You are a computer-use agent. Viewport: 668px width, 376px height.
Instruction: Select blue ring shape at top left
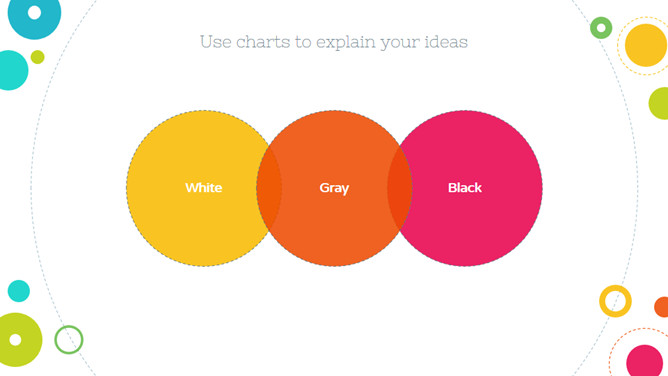pos(35,13)
